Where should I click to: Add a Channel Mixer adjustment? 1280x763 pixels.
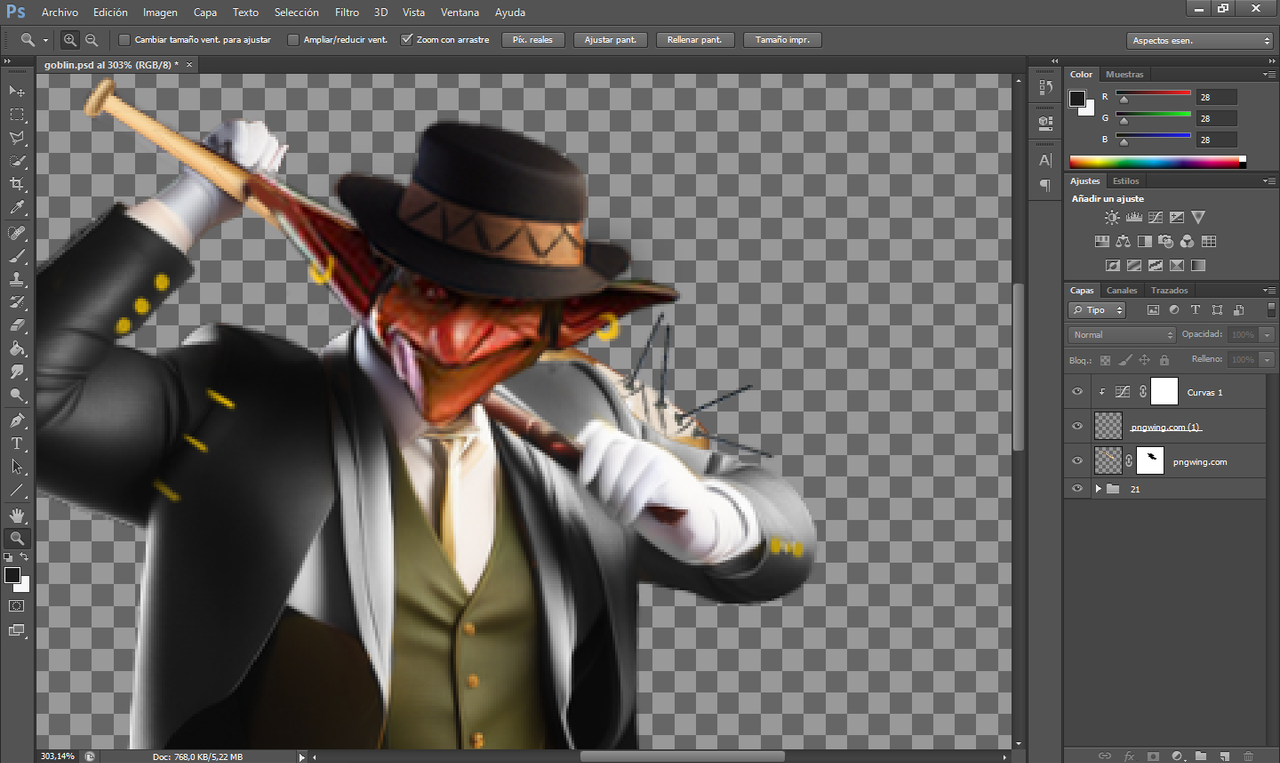click(1187, 241)
